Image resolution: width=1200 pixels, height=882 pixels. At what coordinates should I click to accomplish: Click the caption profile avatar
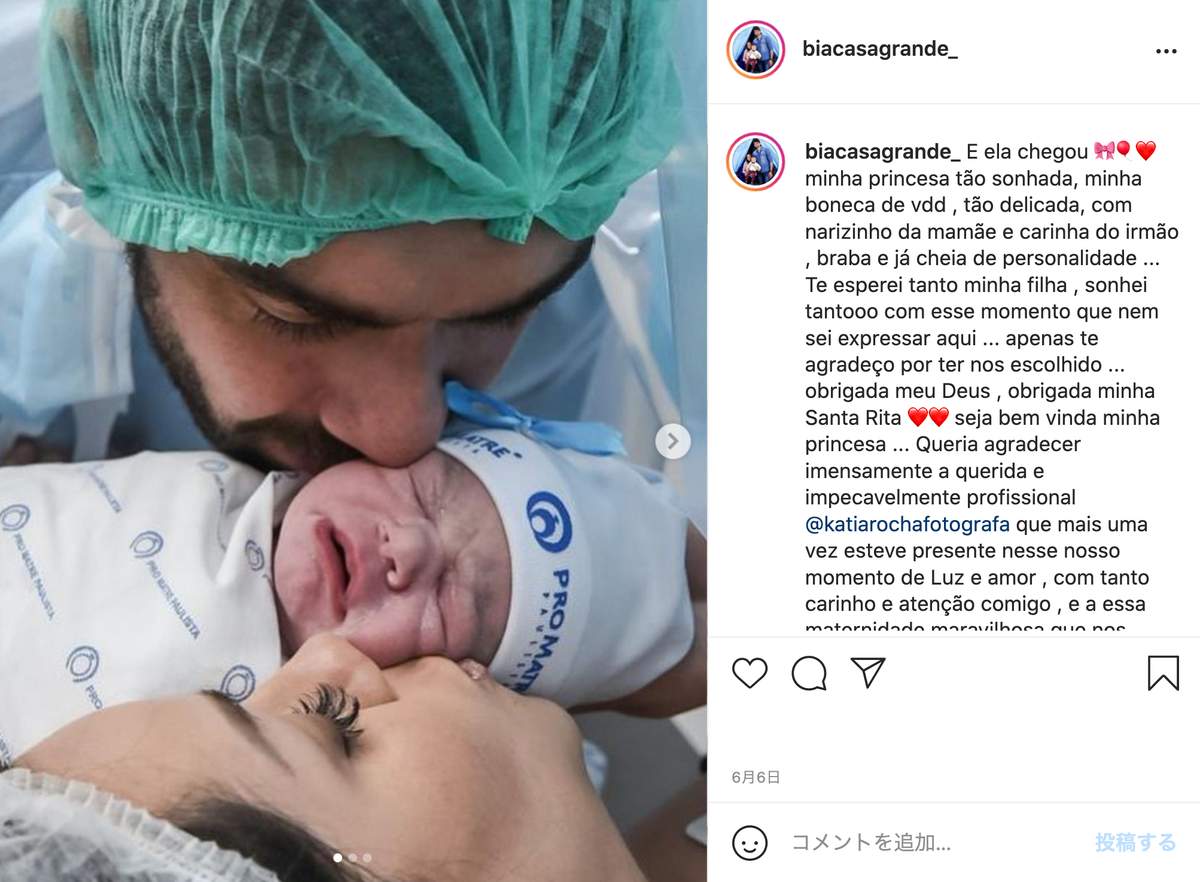(756, 160)
